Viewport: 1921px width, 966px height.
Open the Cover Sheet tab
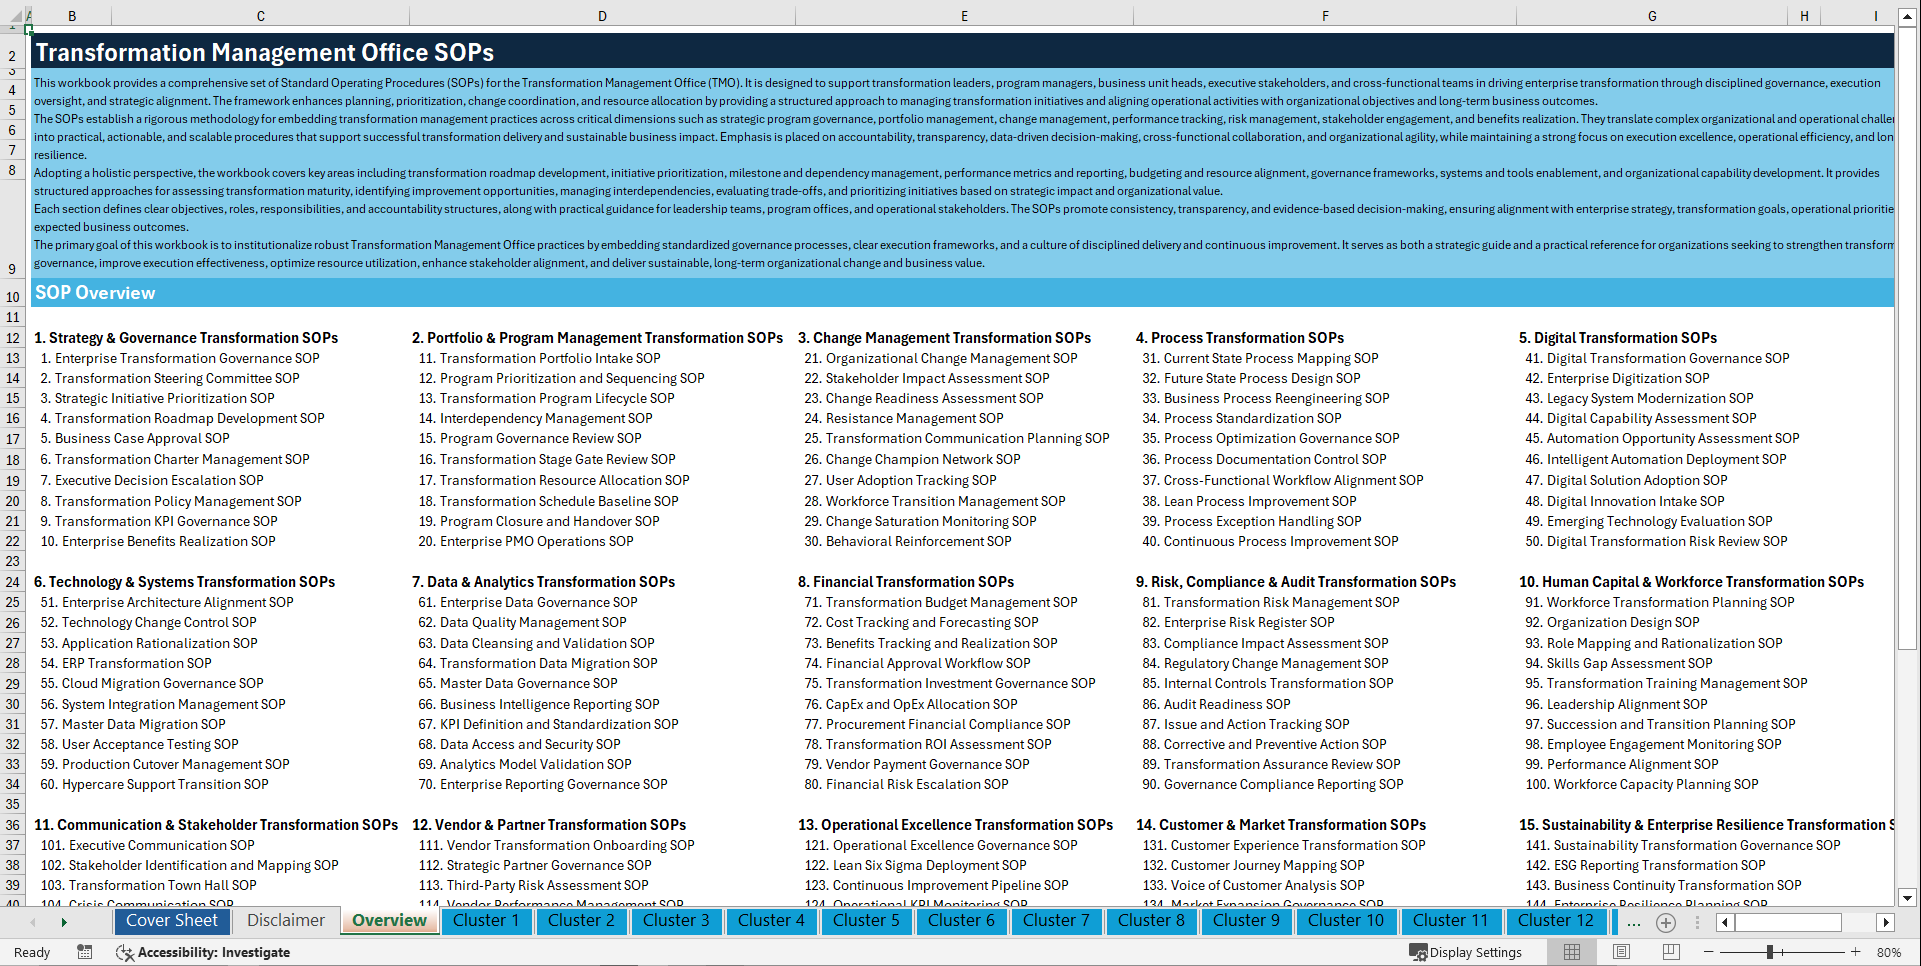[x=172, y=921]
